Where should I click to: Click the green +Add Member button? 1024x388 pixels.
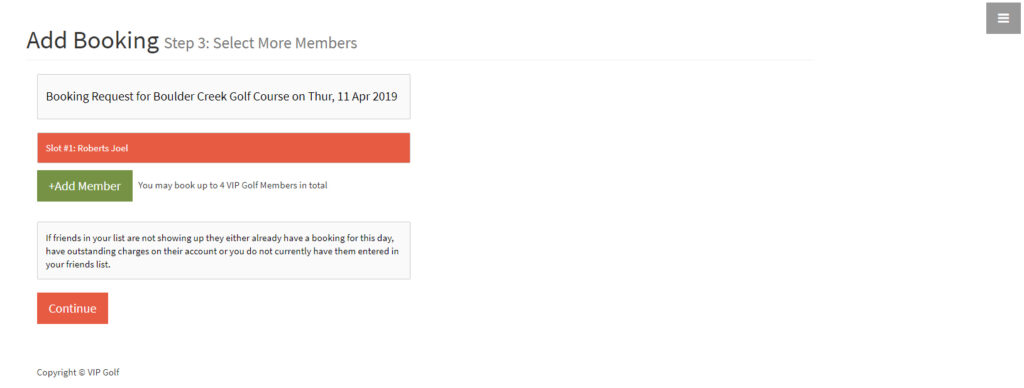[x=85, y=186]
